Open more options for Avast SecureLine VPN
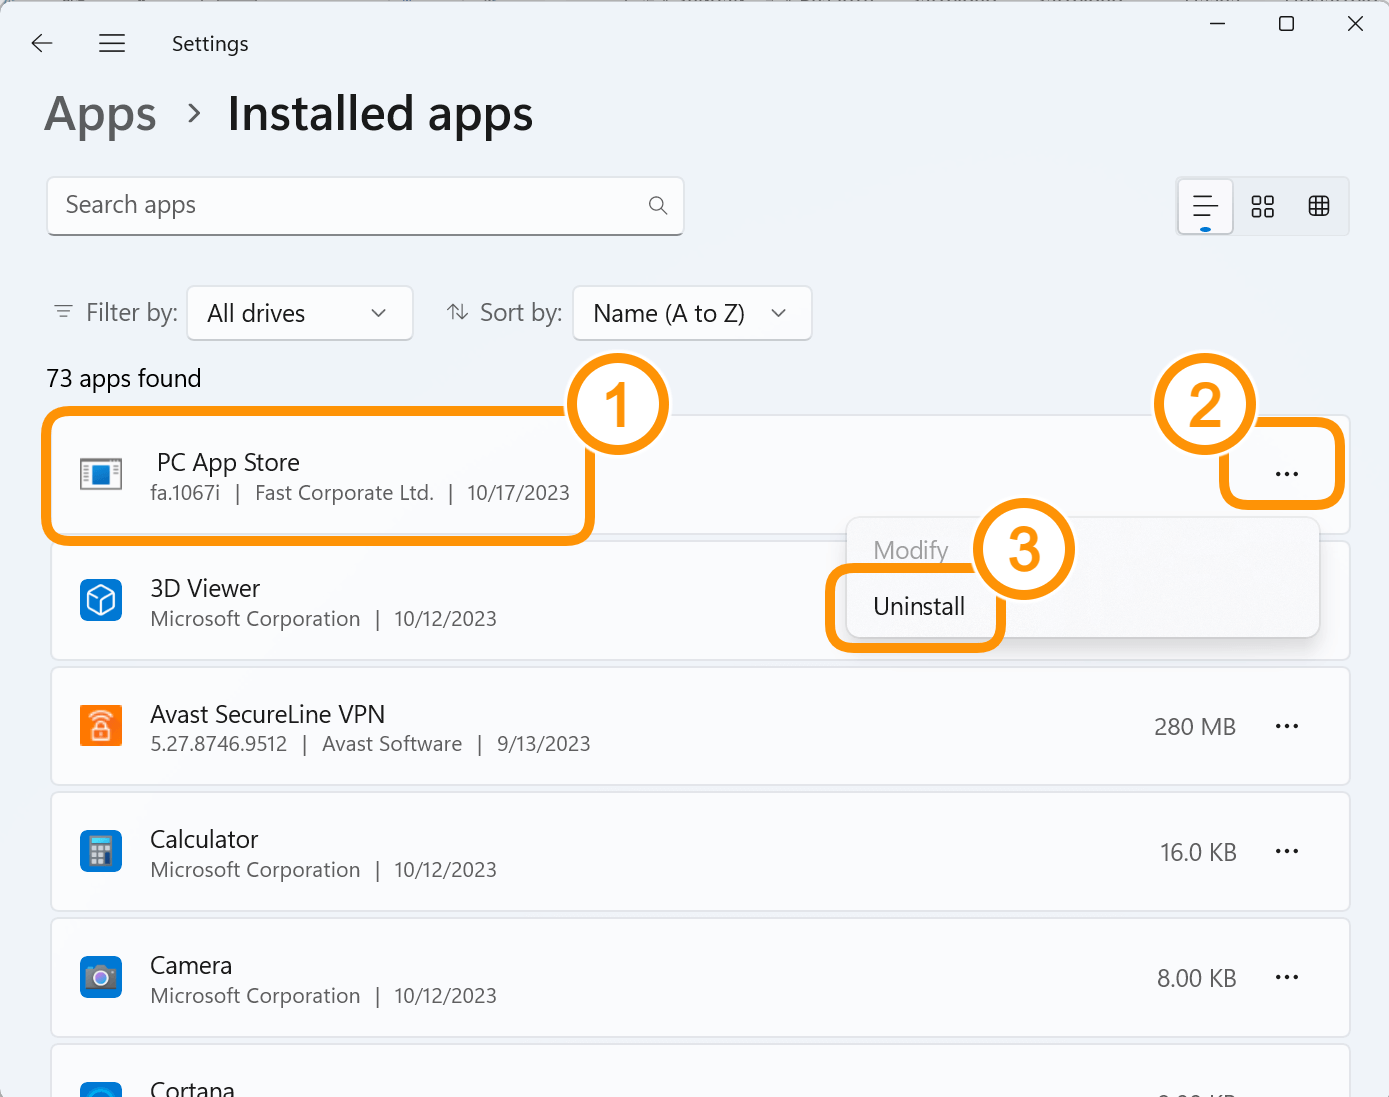1389x1097 pixels. [1287, 726]
